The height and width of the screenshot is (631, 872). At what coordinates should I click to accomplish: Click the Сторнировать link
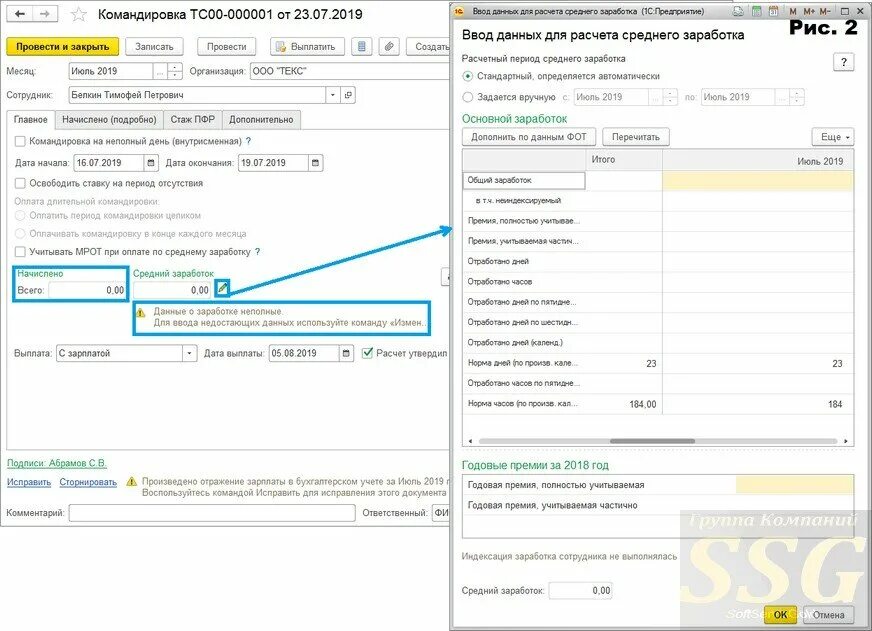pyautogui.click(x=88, y=483)
